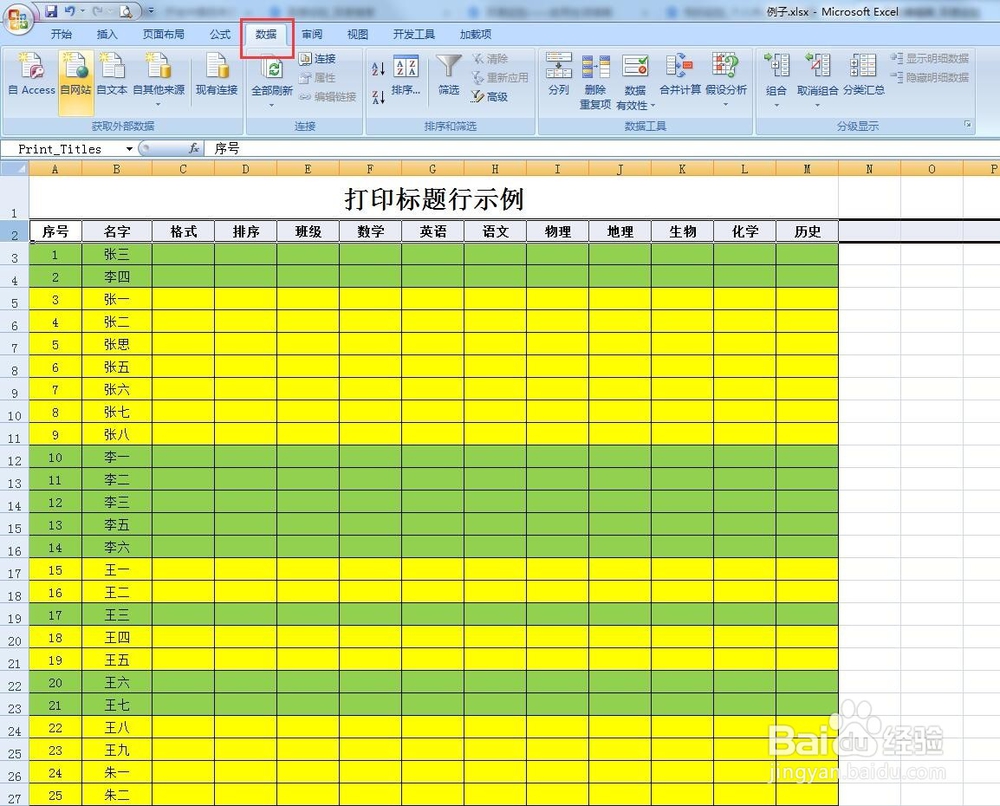This screenshot has width=1000, height=806.
Task: Select cell with name 李四
Action: pos(117,277)
